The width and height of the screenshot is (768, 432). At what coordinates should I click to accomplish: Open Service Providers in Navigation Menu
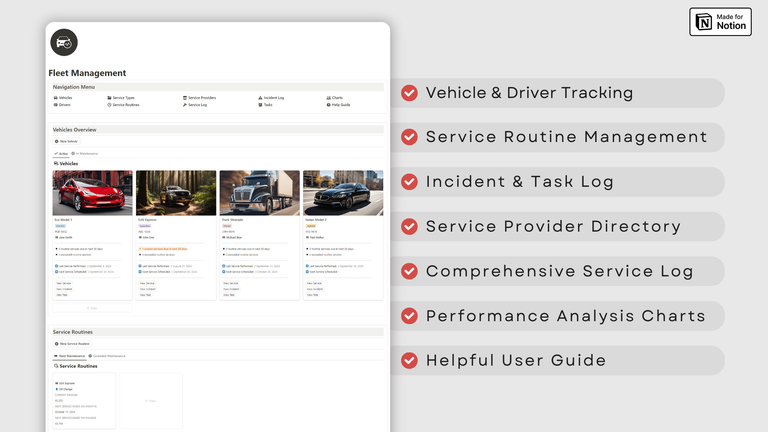[x=200, y=98]
